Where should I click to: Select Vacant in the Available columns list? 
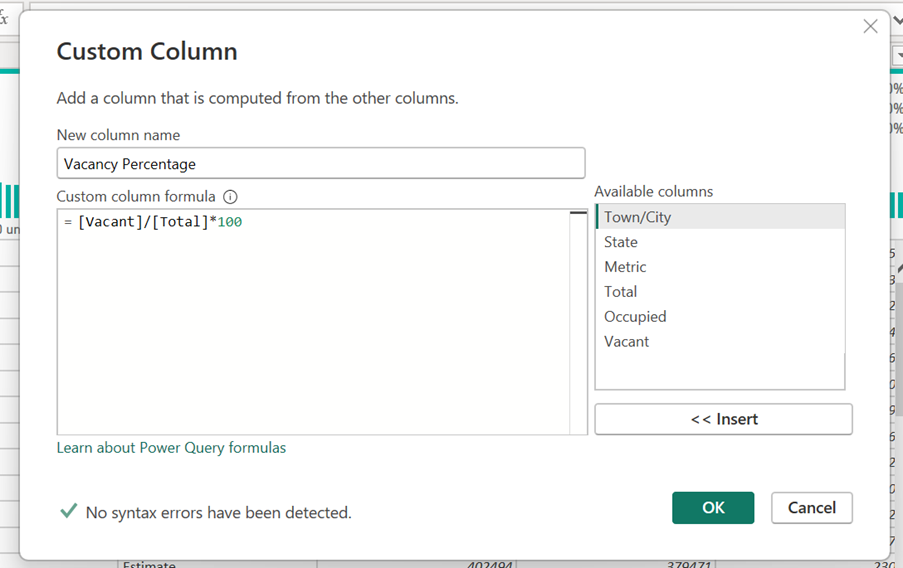click(627, 342)
